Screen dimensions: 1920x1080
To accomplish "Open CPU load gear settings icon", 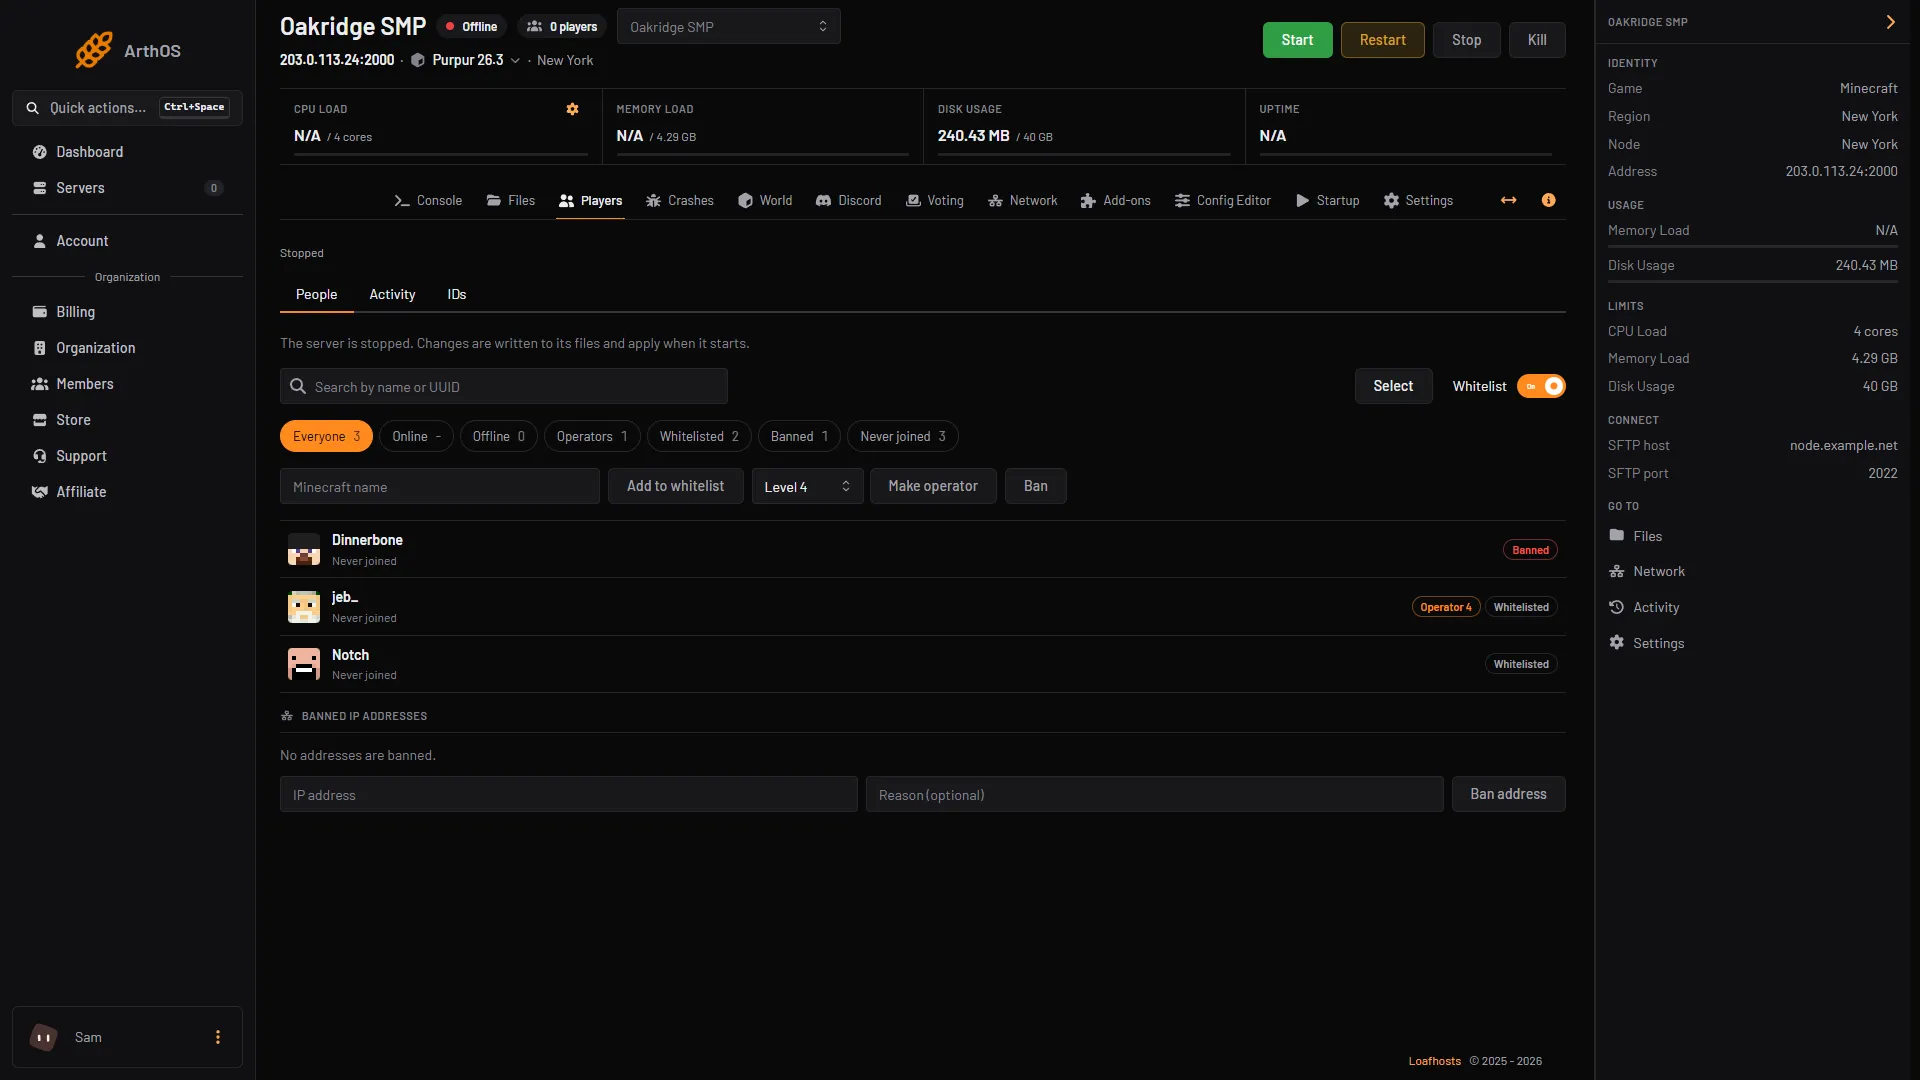I will coord(572,109).
